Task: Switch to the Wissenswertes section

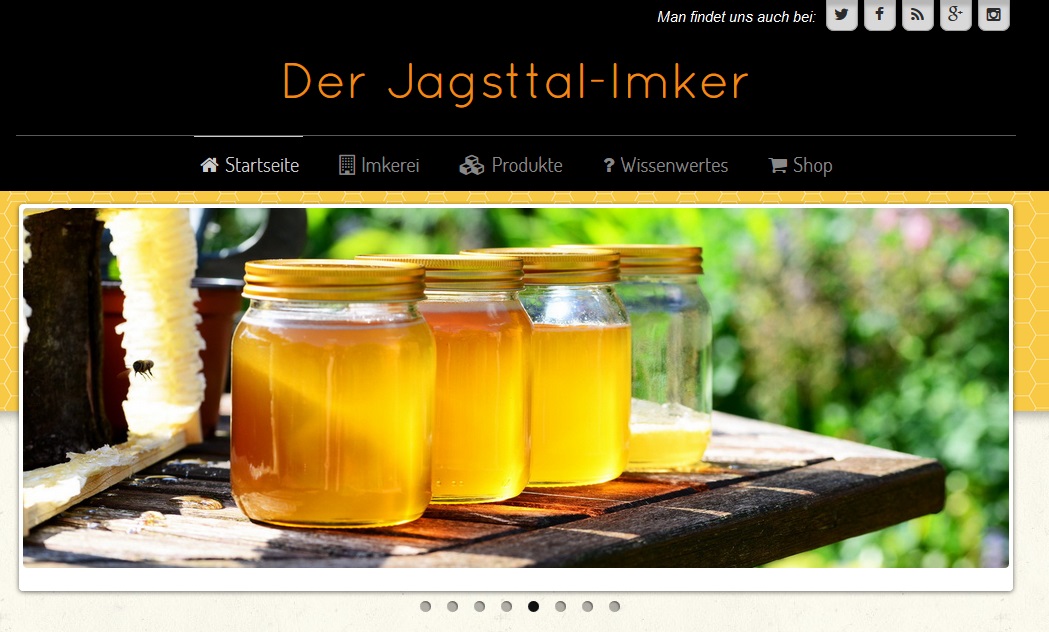Action: (x=676, y=165)
